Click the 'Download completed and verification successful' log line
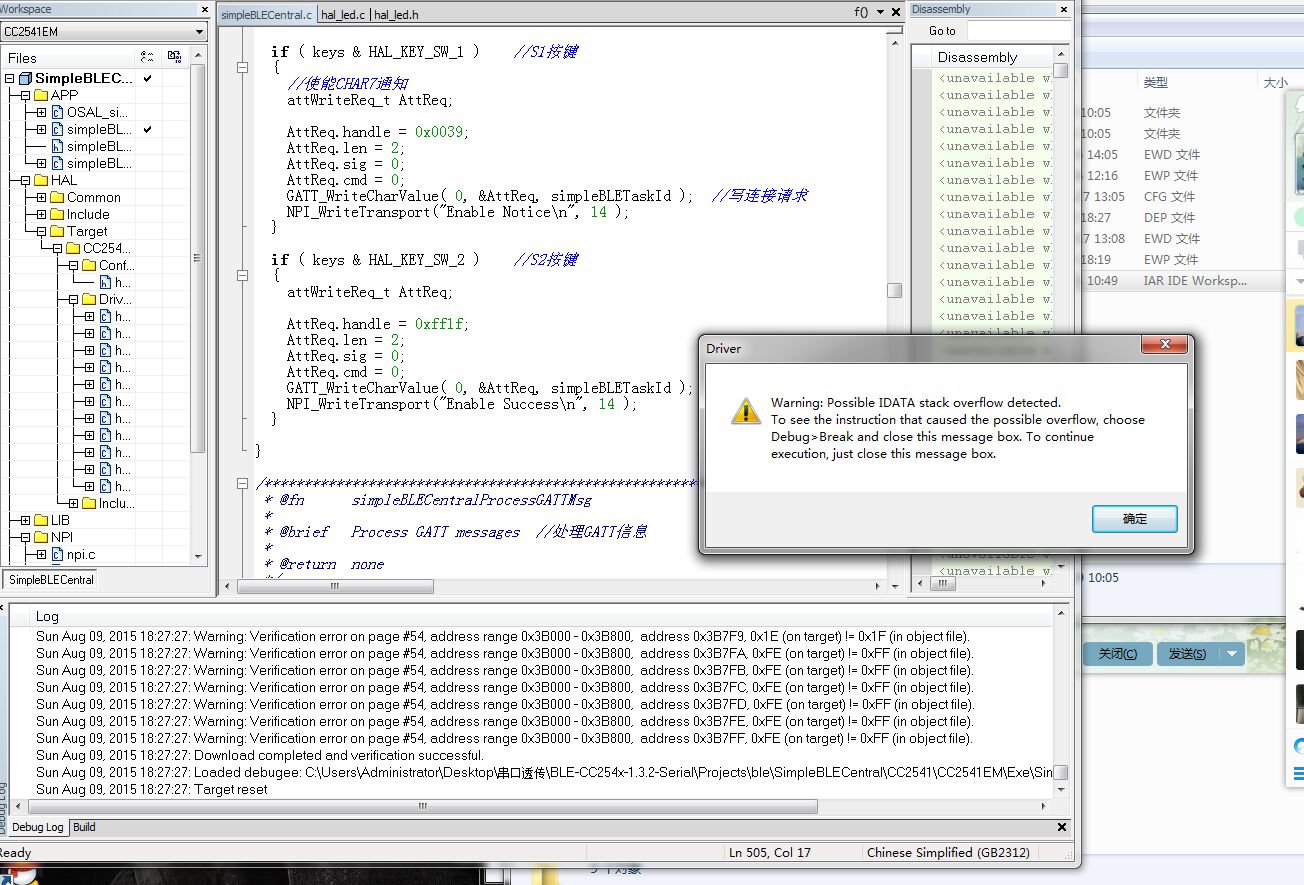 tap(260, 755)
